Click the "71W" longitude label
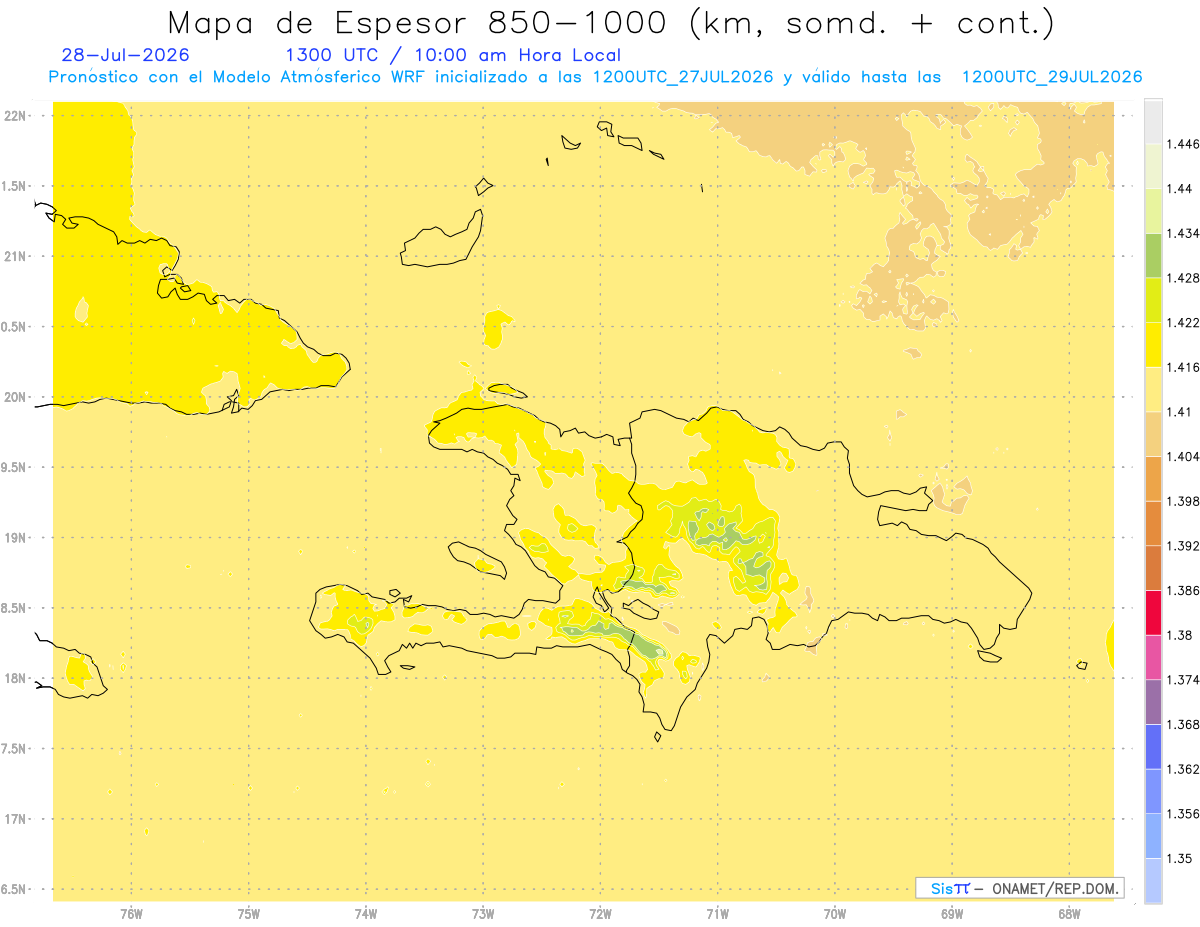The height and width of the screenshot is (927, 1200). [717, 914]
